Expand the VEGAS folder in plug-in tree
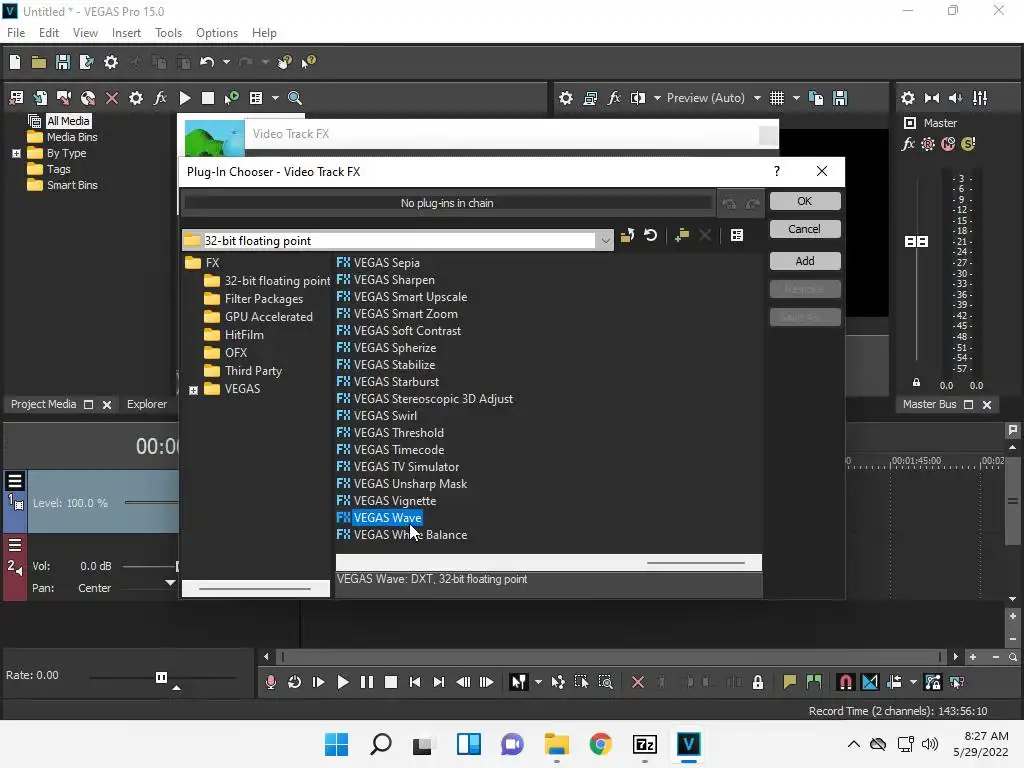 193,390
